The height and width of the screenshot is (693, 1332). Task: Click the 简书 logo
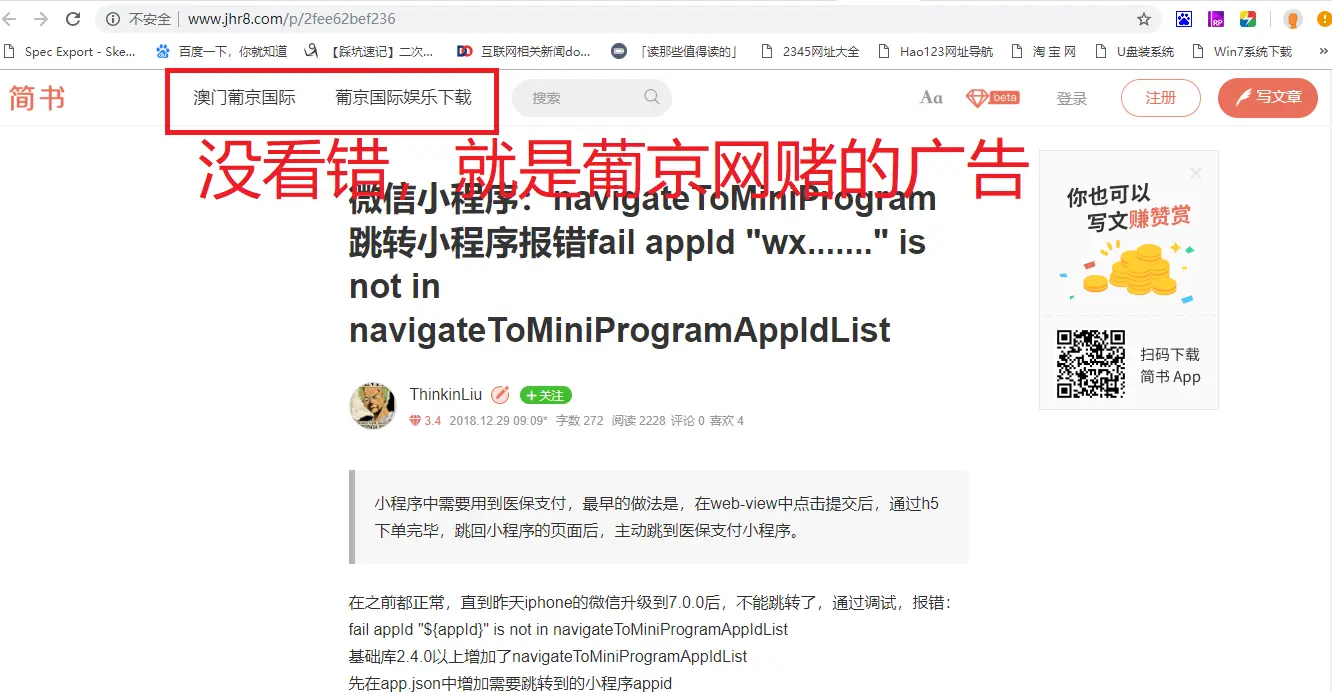[37, 98]
